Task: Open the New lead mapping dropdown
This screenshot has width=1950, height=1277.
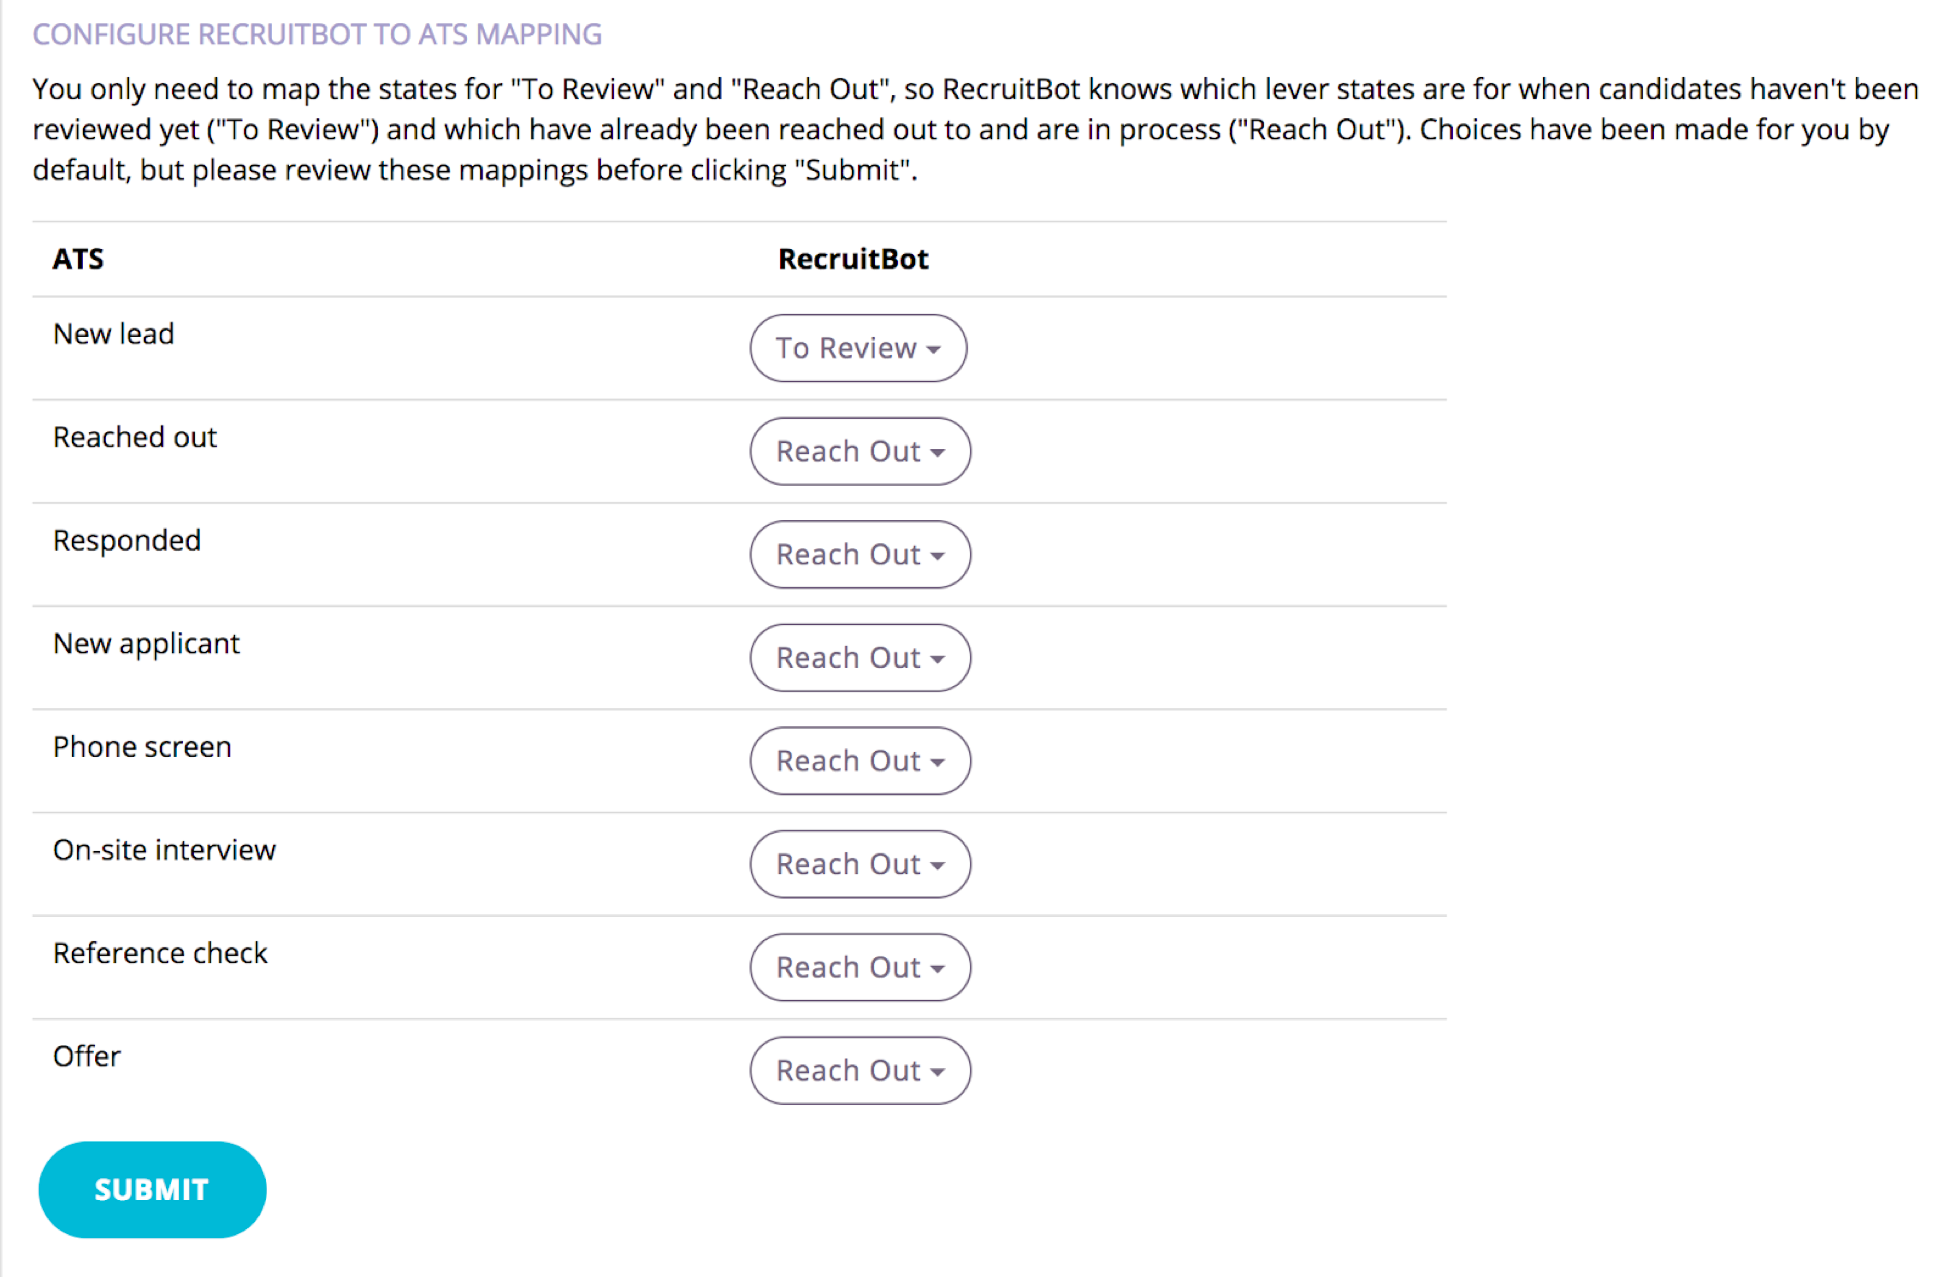Action: click(858, 348)
